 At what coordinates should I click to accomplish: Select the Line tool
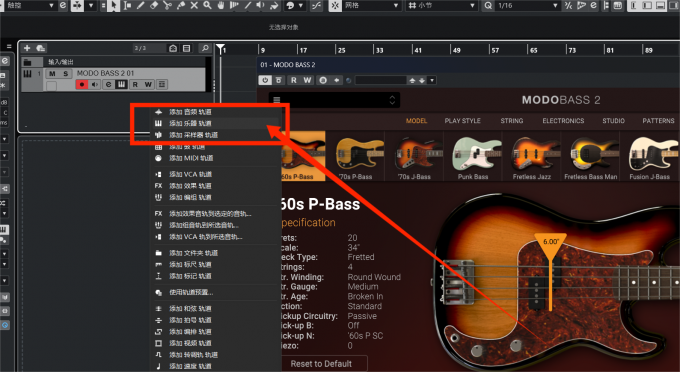[248, 5]
